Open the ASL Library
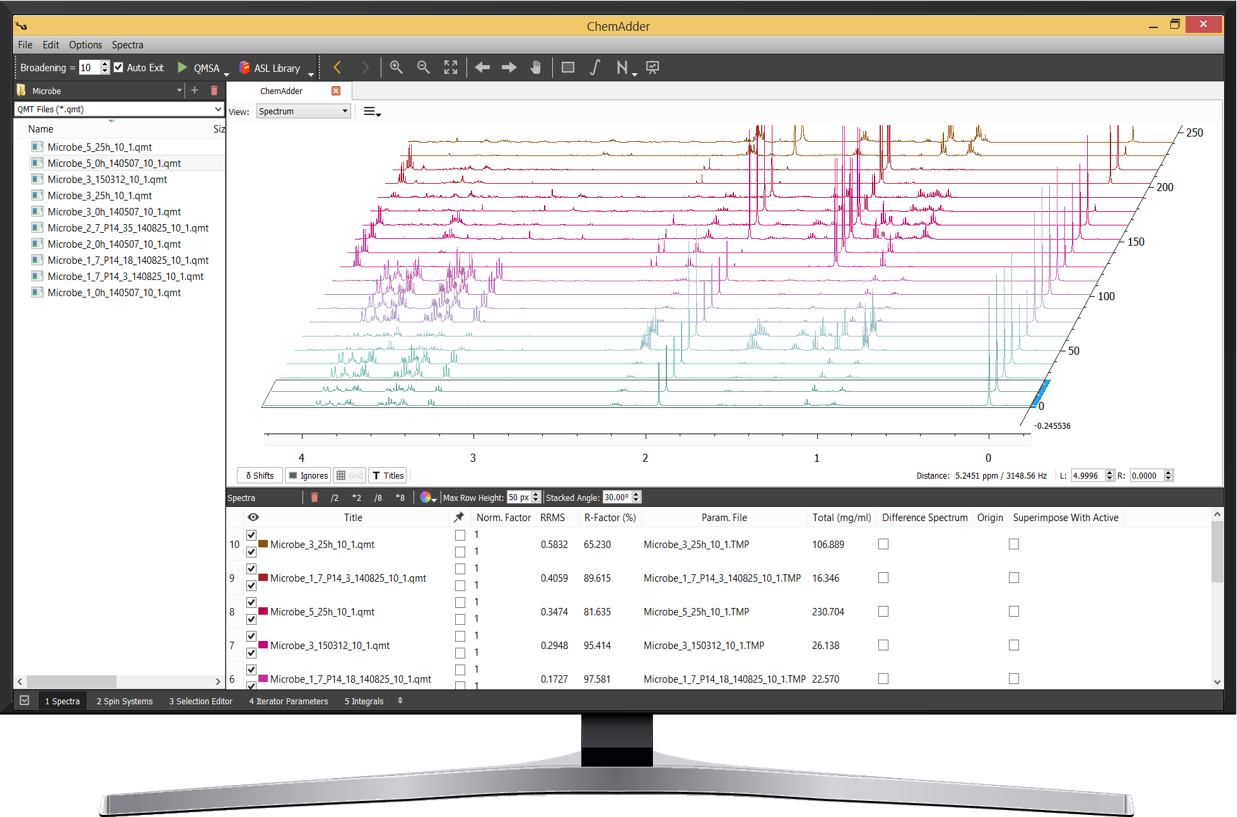The height and width of the screenshot is (817, 1237). coord(268,68)
